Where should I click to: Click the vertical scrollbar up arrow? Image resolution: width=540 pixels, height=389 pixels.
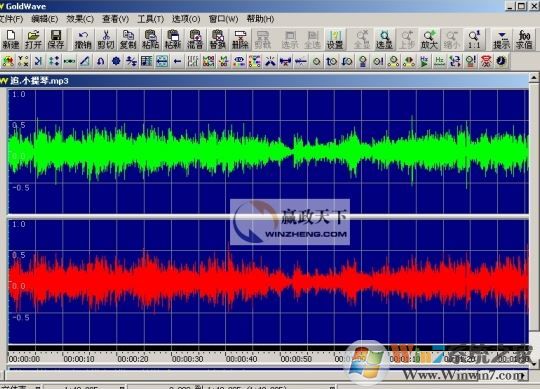[534, 78]
